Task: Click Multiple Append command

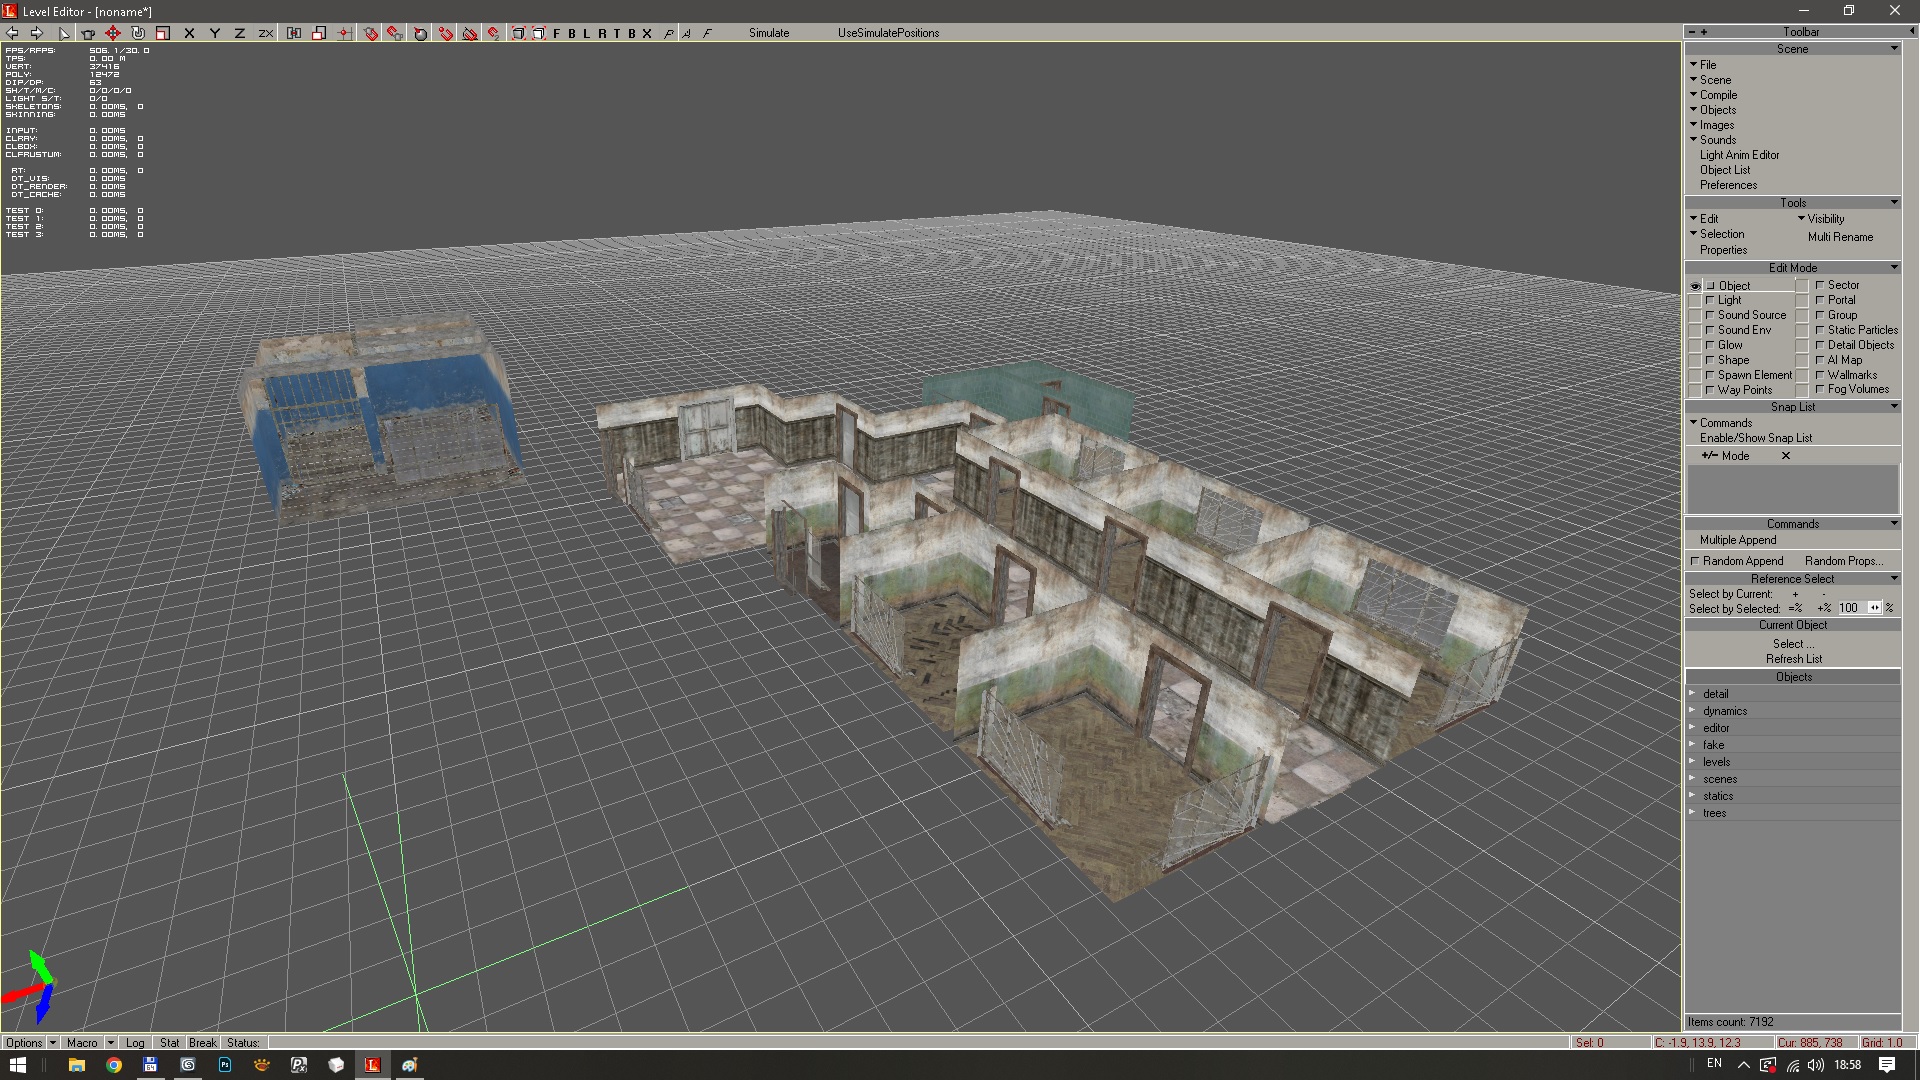Action: [x=1738, y=540]
